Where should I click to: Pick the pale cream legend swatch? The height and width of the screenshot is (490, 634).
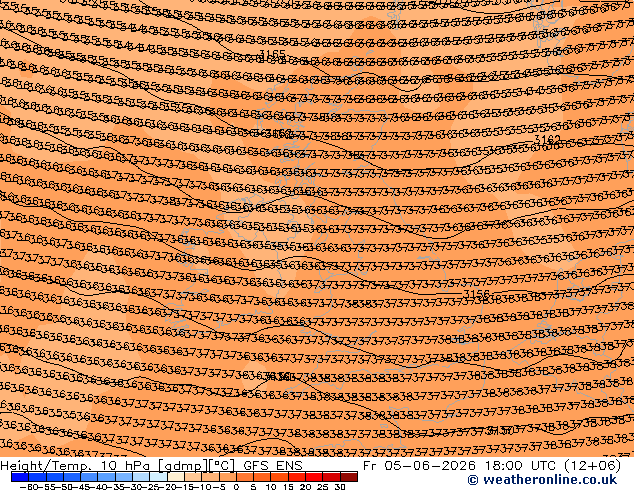176,477
